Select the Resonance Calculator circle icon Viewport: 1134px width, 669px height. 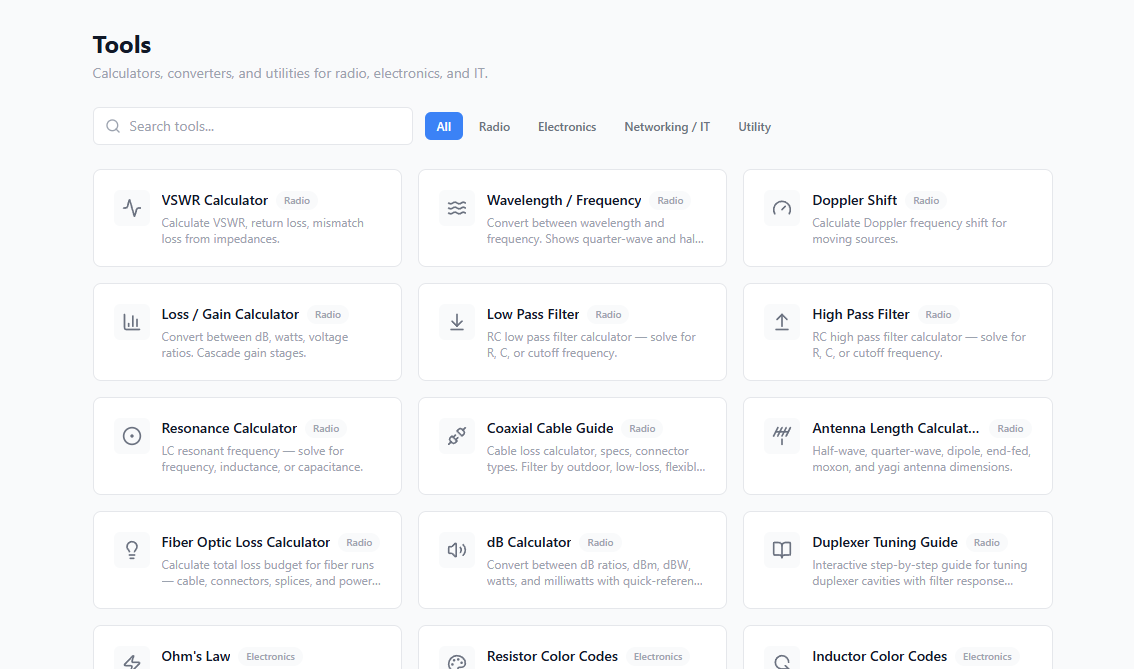(x=132, y=436)
